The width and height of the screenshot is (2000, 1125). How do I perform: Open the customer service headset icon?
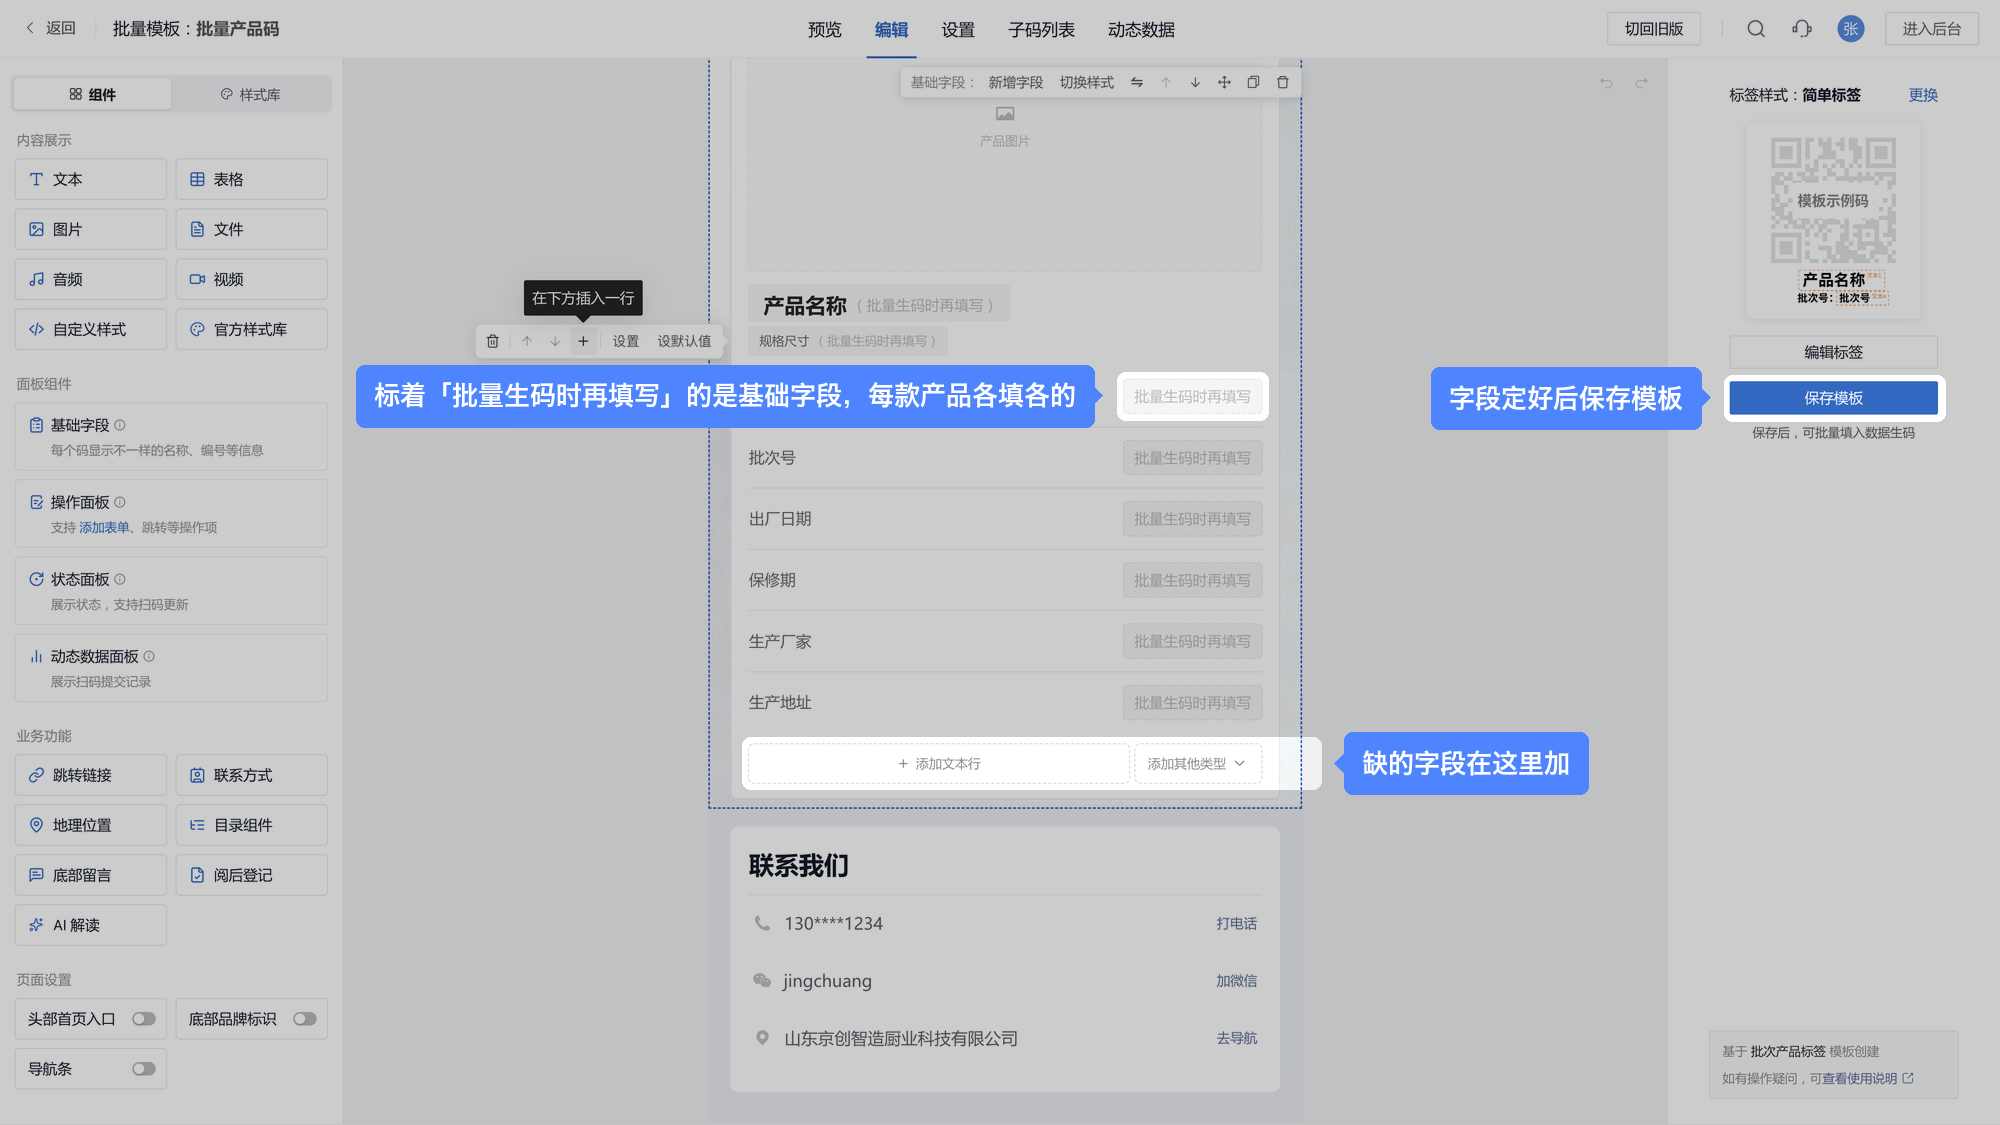[1802, 29]
